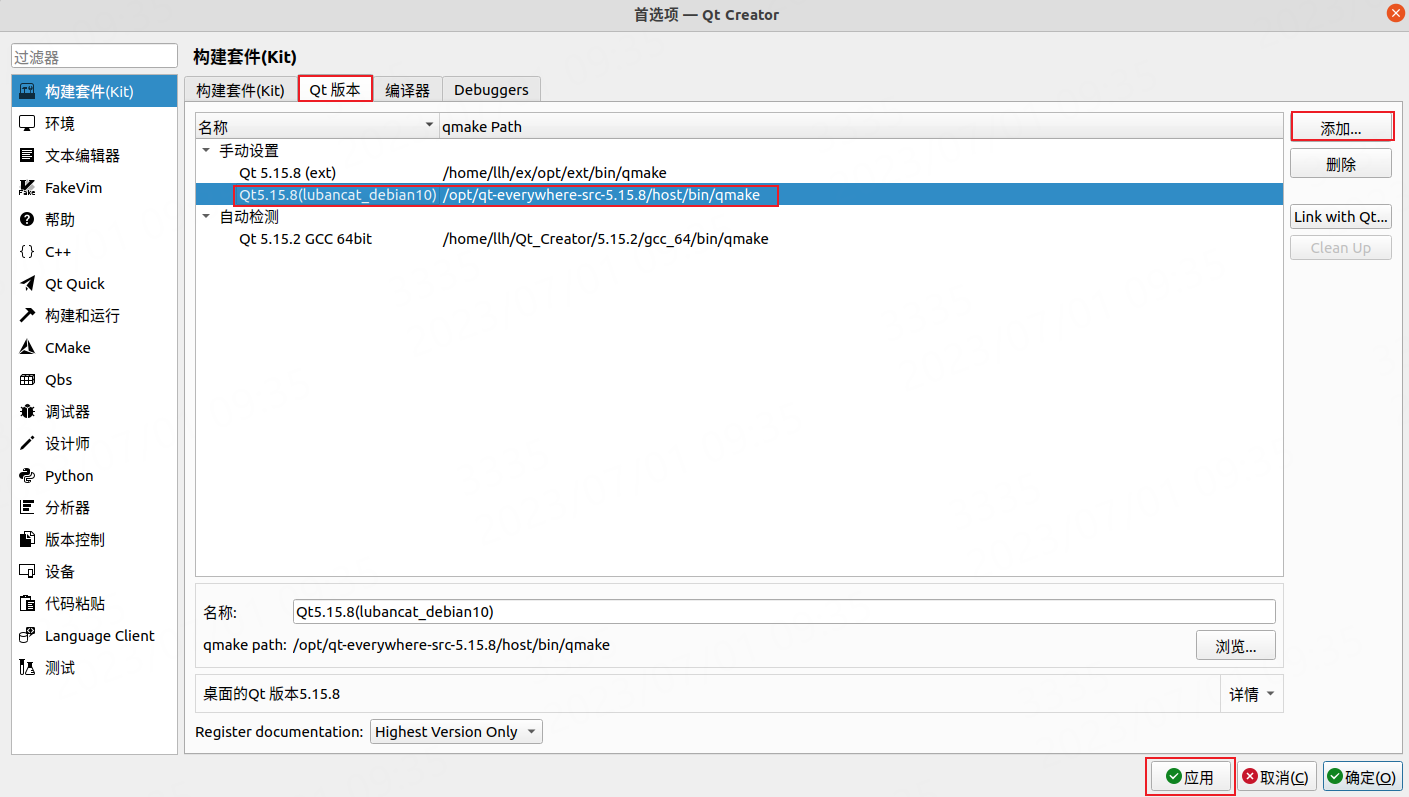
Task: Select the Qt5.15.8(lubancat_debian10) row
Action: pos(739,195)
